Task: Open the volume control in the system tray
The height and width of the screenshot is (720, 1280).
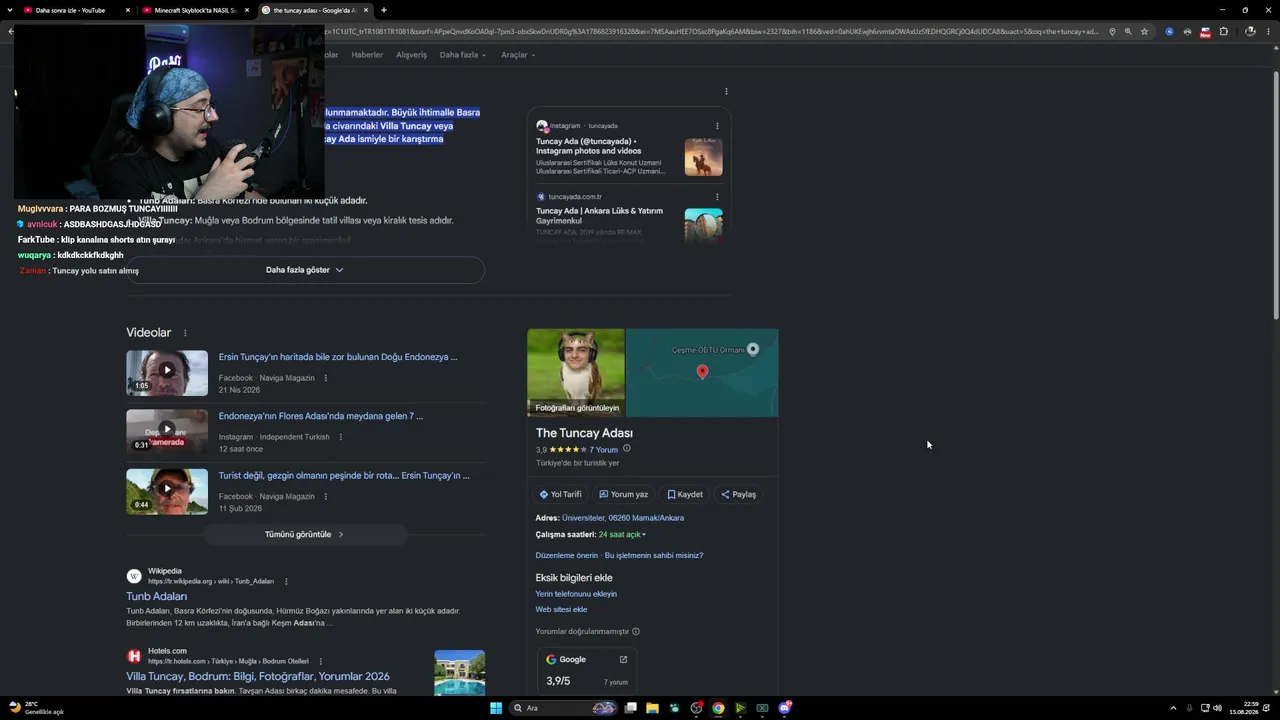Action: coord(1217,708)
